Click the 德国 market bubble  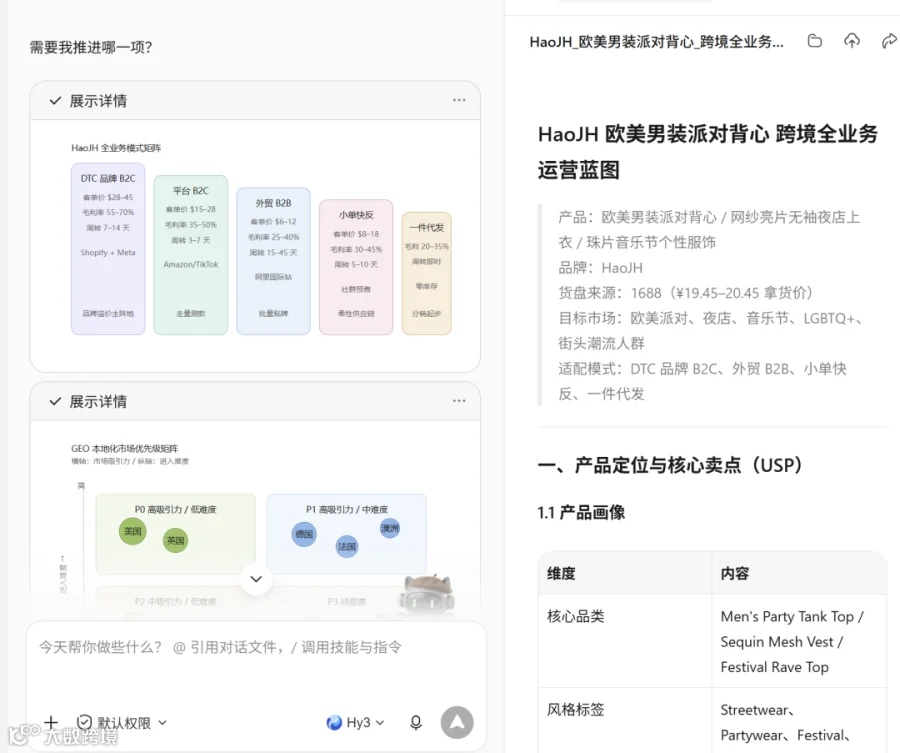pyautogui.click(x=304, y=534)
